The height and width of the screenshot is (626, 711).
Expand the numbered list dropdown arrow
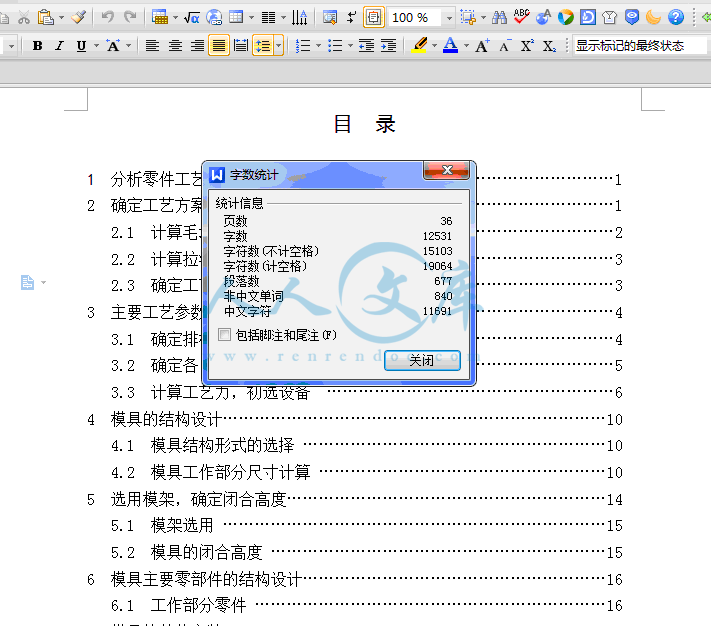point(318,46)
